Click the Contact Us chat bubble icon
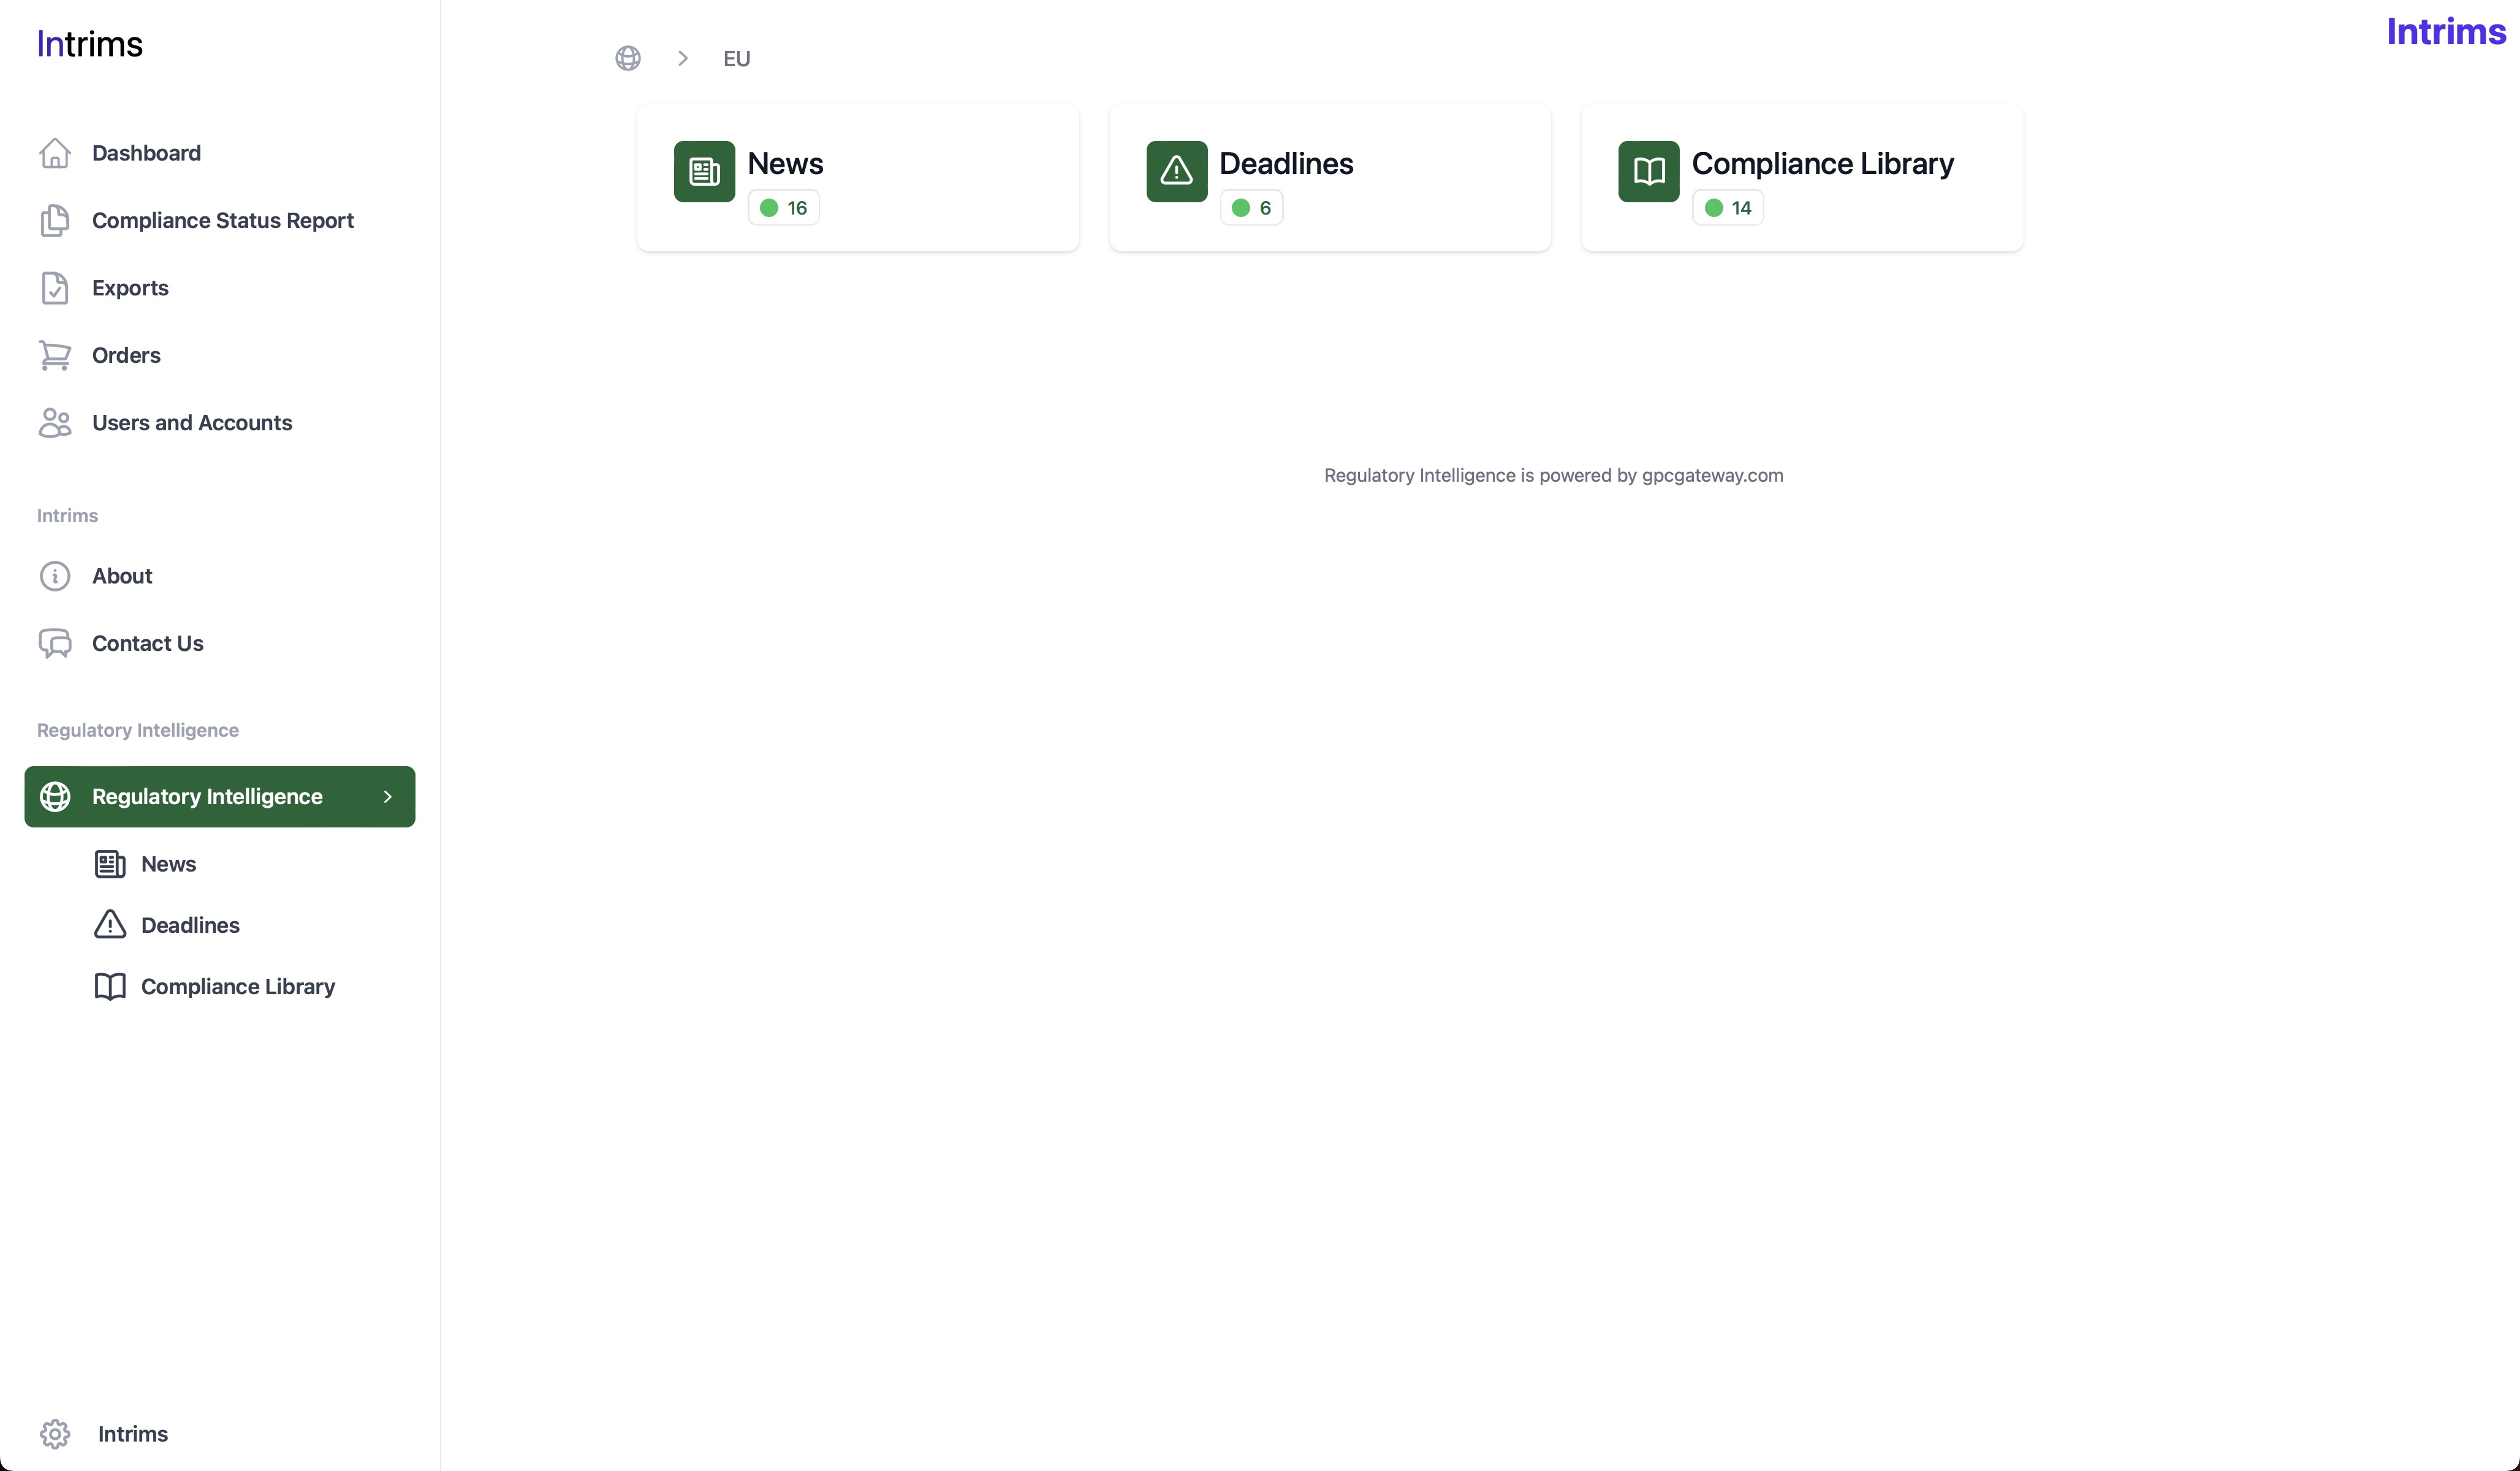2520x1471 pixels. coord(55,643)
